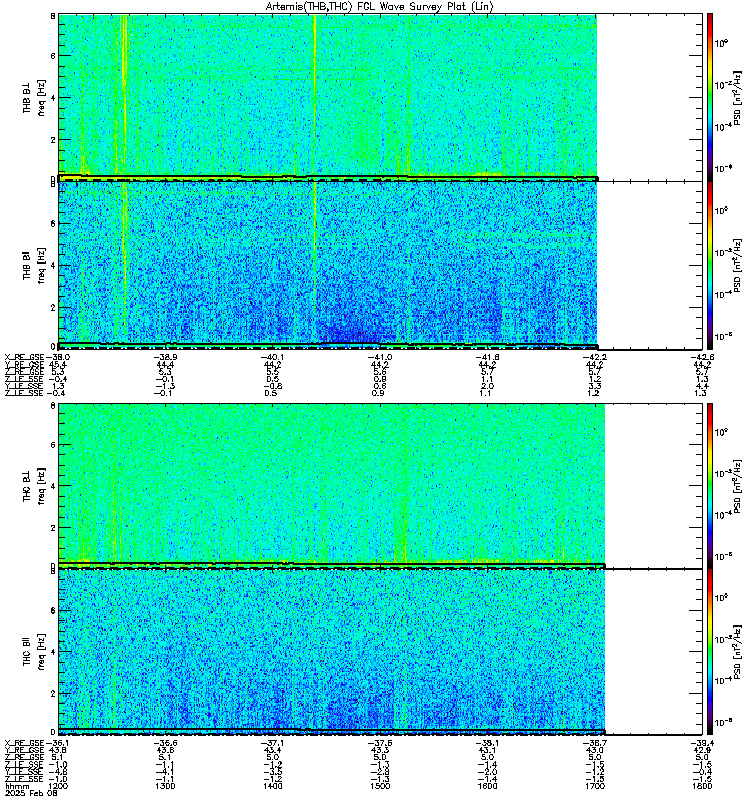
Task: Click the 1700 time tick label
Action: click(x=595, y=786)
